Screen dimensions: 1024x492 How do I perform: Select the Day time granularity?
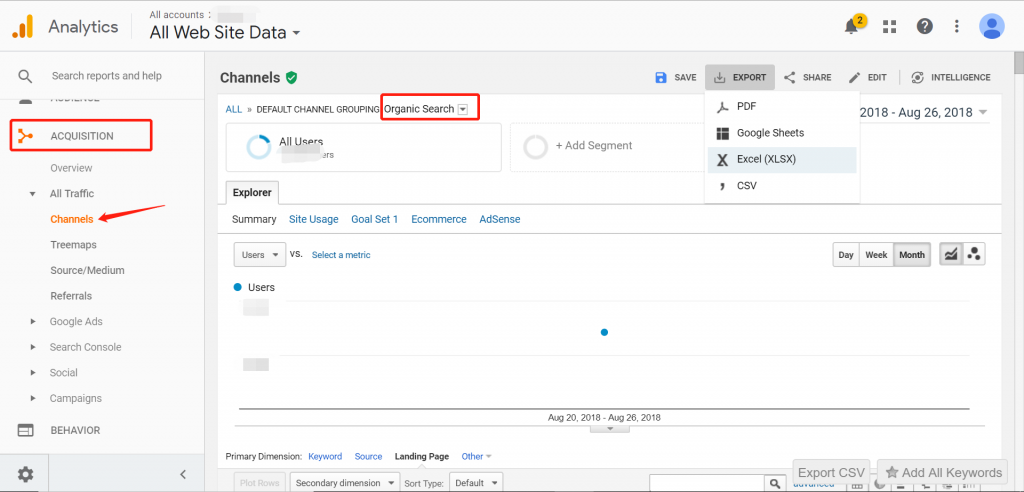pos(846,255)
